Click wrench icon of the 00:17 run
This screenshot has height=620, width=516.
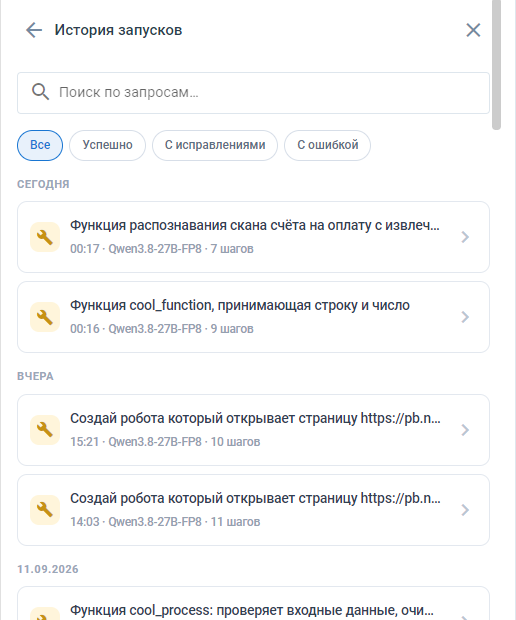45,237
